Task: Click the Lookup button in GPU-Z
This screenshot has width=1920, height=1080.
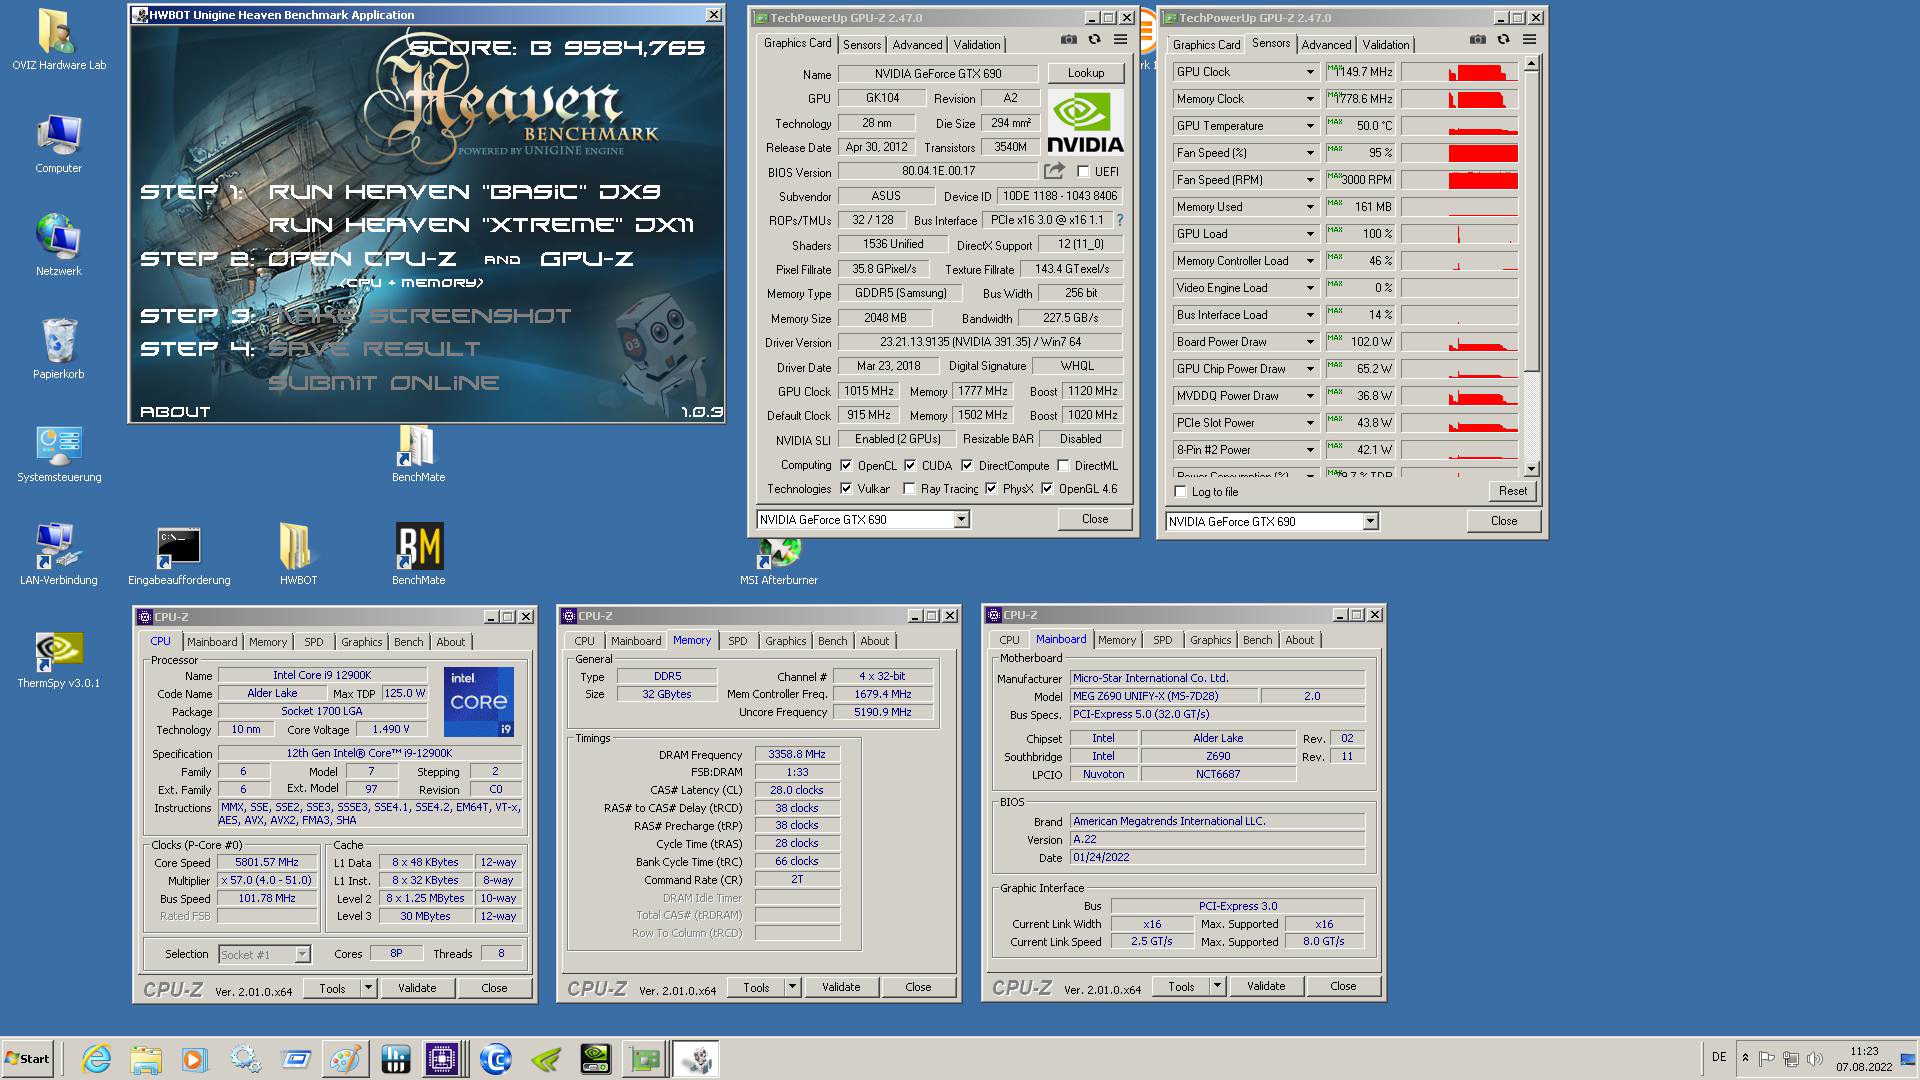Action: [x=1086, y=73]
